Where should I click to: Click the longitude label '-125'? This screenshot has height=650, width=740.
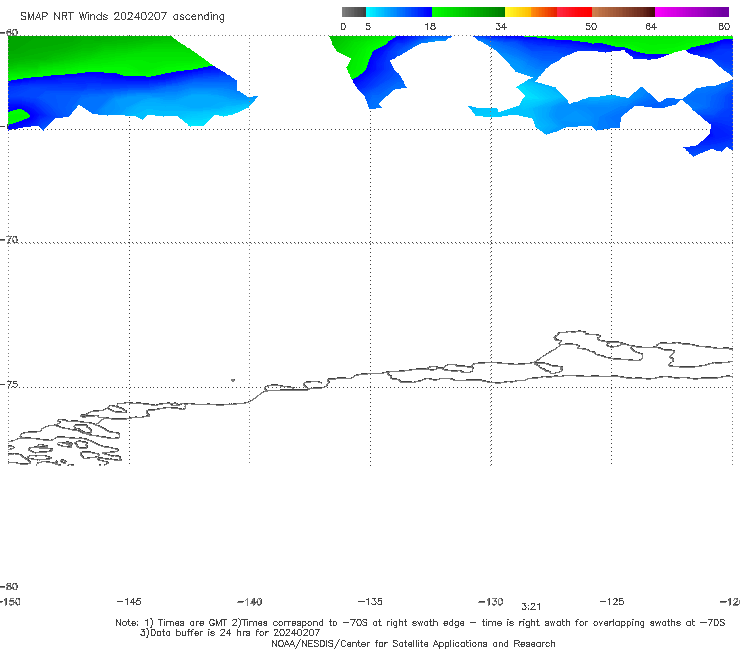pyautogui.click(x=612, y=601)
